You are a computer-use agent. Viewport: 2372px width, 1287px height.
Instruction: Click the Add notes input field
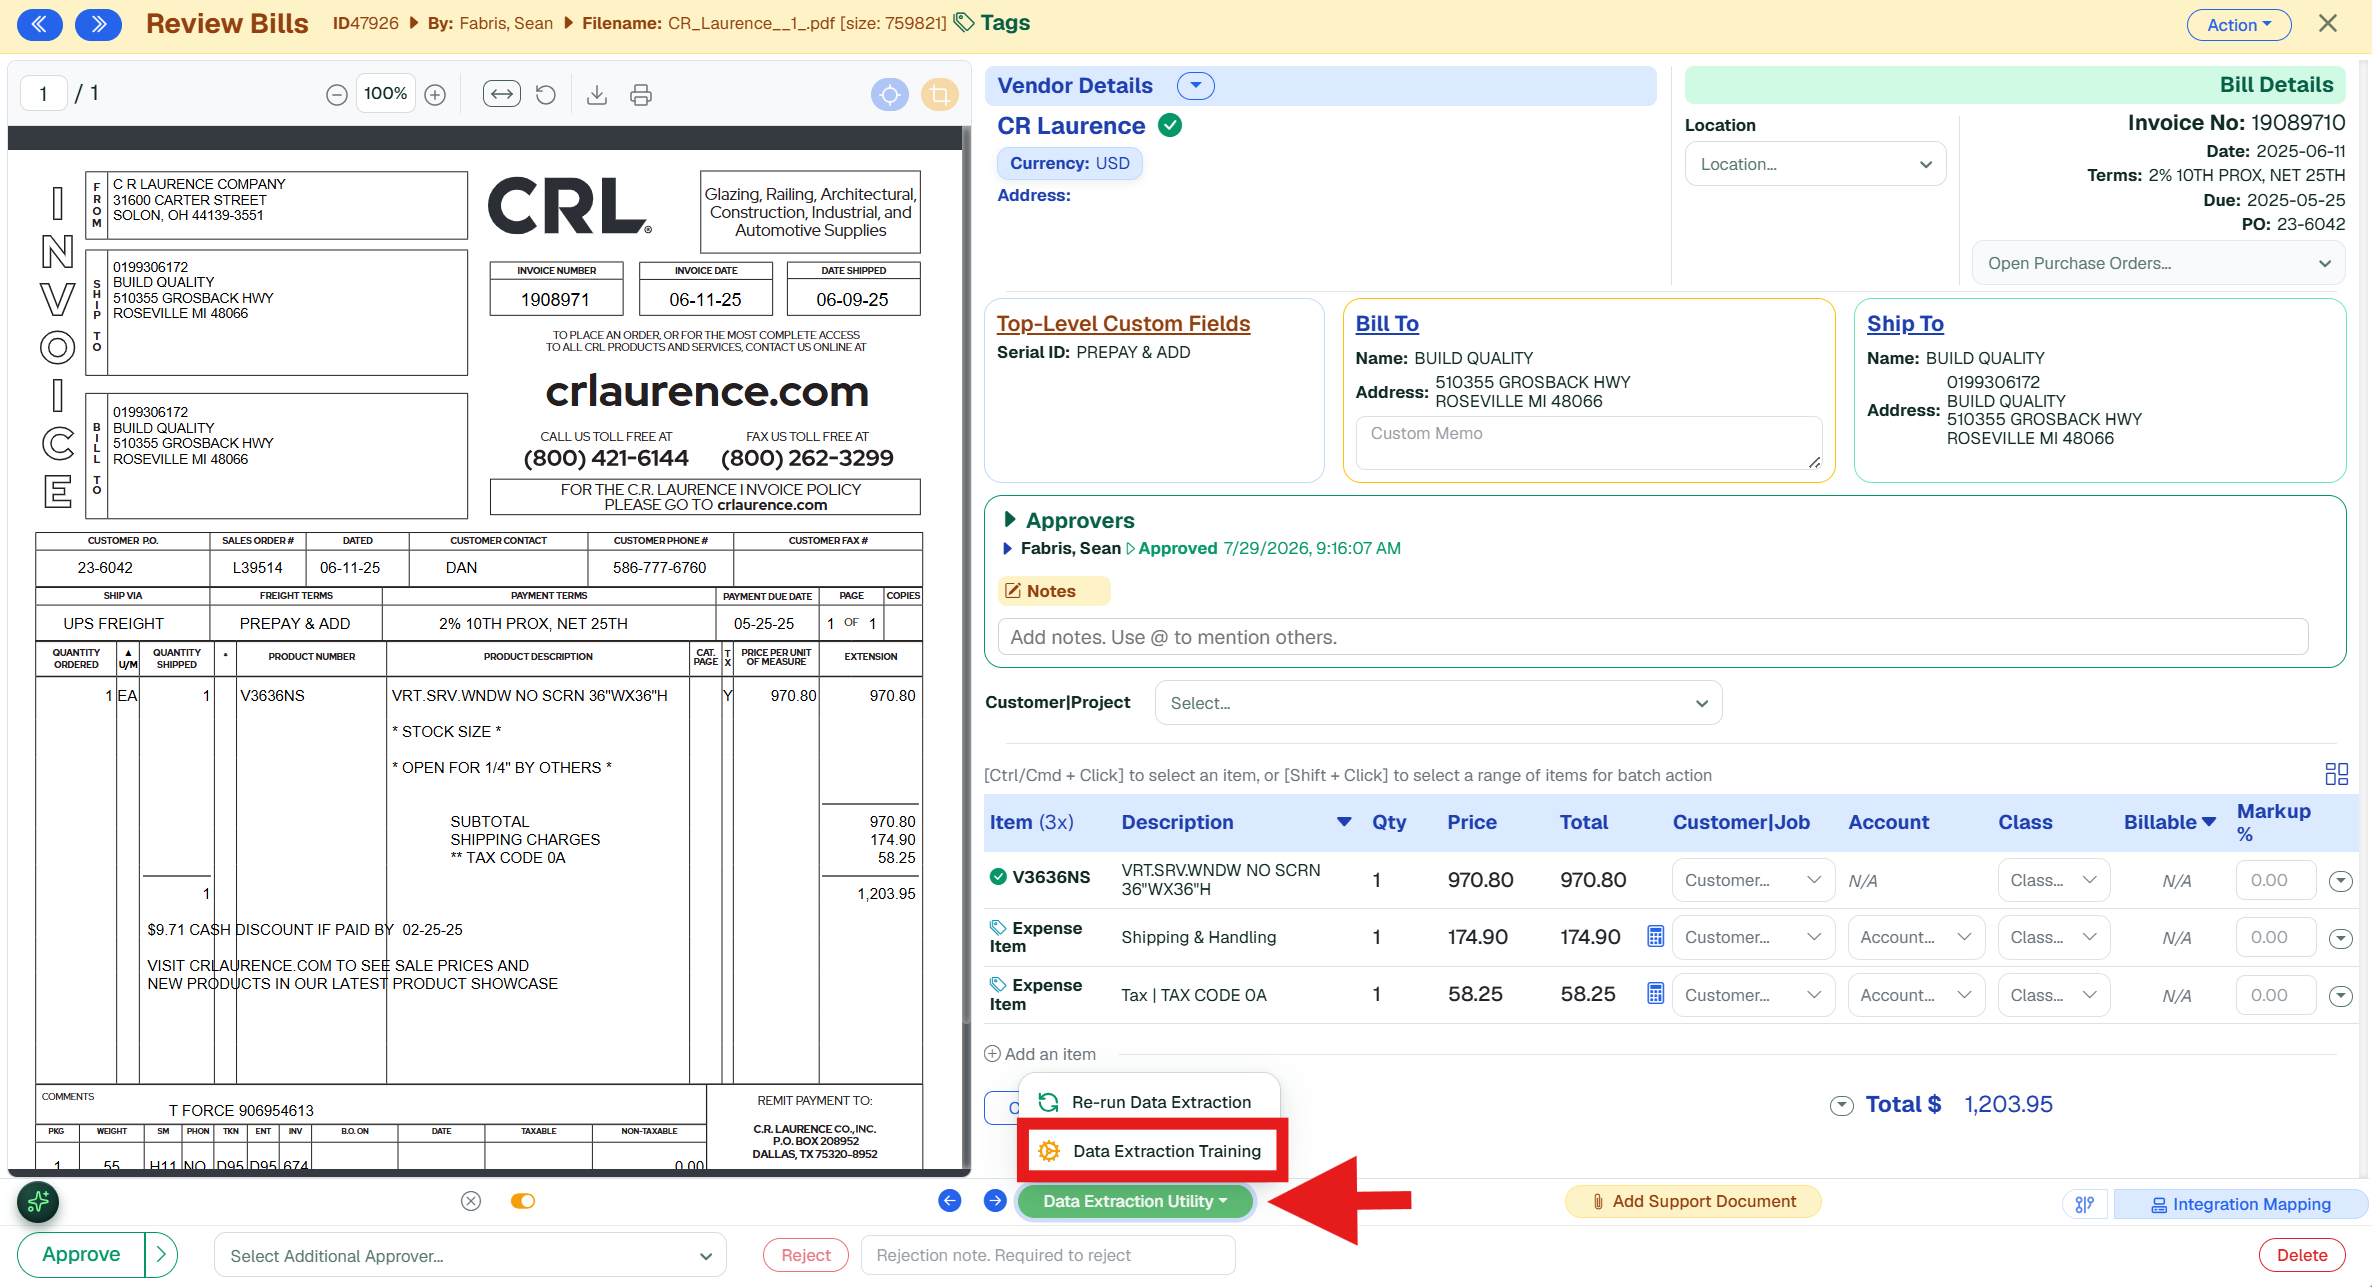coord(1652,637)
